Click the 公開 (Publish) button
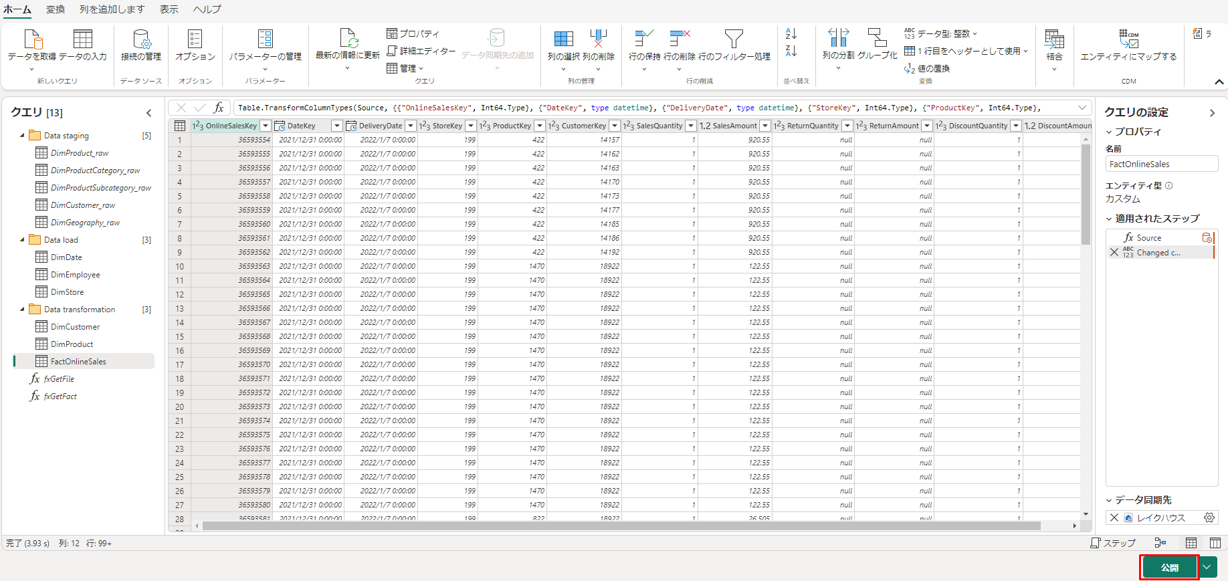The height and width of the screenshot is (581, 1228). [1169, 568]
